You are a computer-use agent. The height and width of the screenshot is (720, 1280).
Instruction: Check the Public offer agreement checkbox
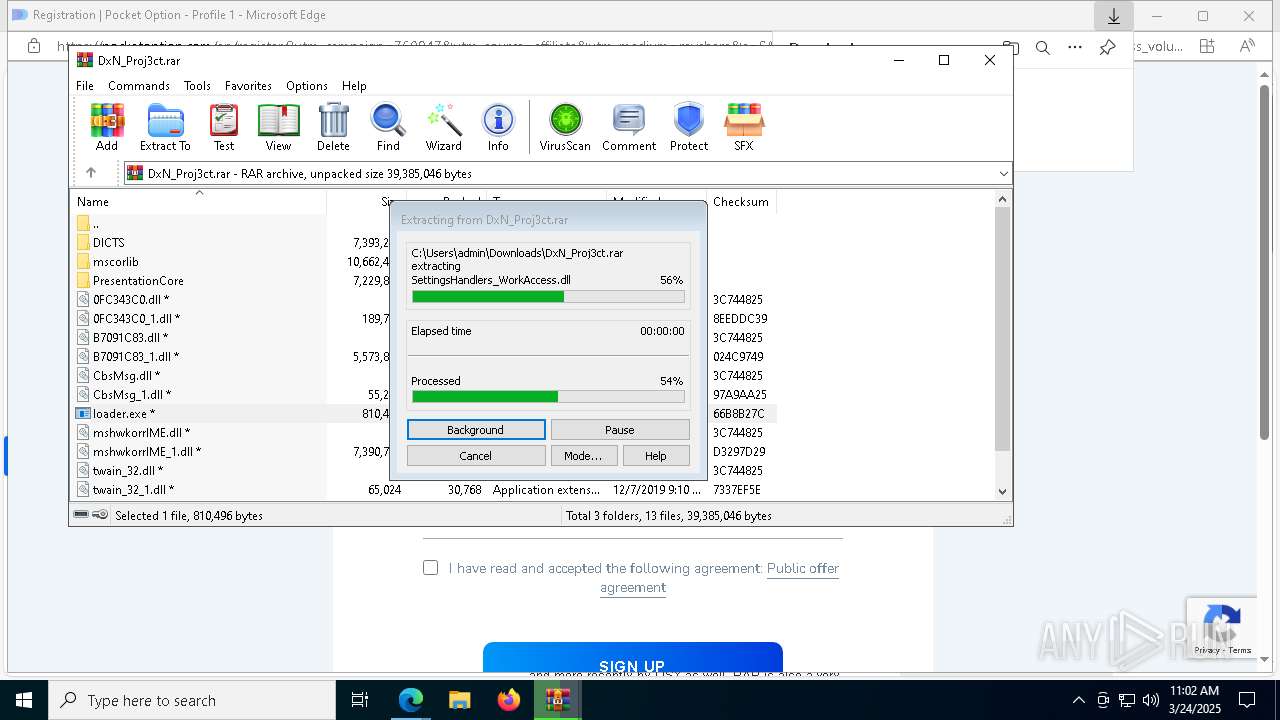click(431, 568)
